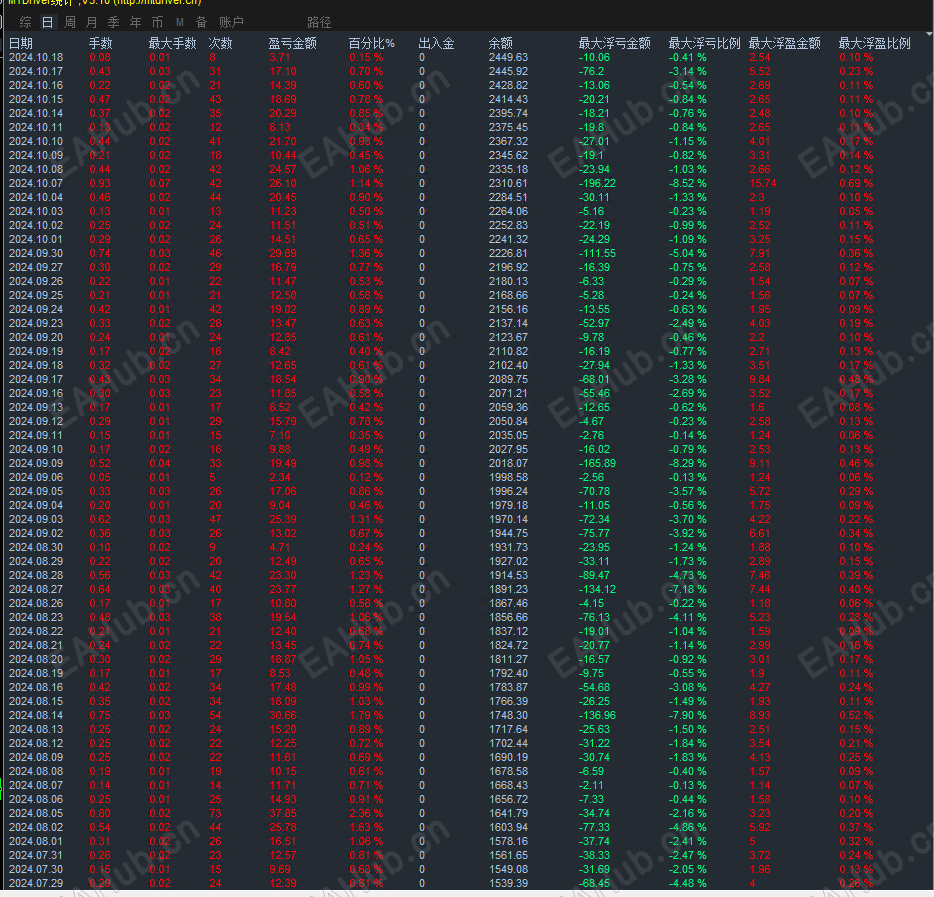Screen dimensions: 934x897
Task: Click the 最大浮盈金额 column header
Action: [x=784, y=43]
